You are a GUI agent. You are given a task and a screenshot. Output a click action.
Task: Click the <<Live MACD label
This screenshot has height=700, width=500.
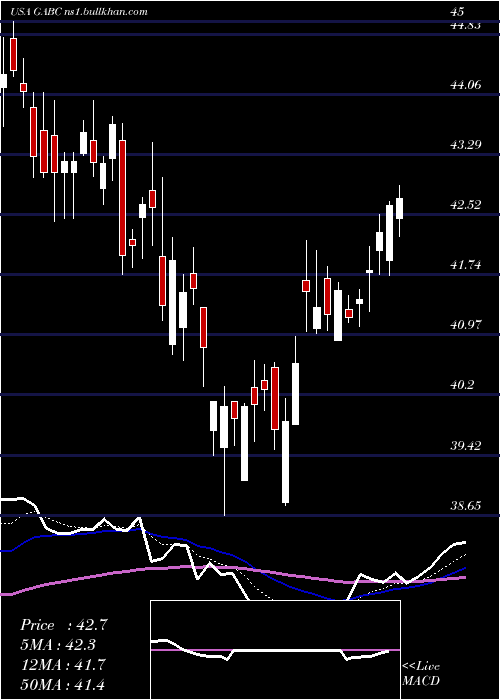click(421, 673)
